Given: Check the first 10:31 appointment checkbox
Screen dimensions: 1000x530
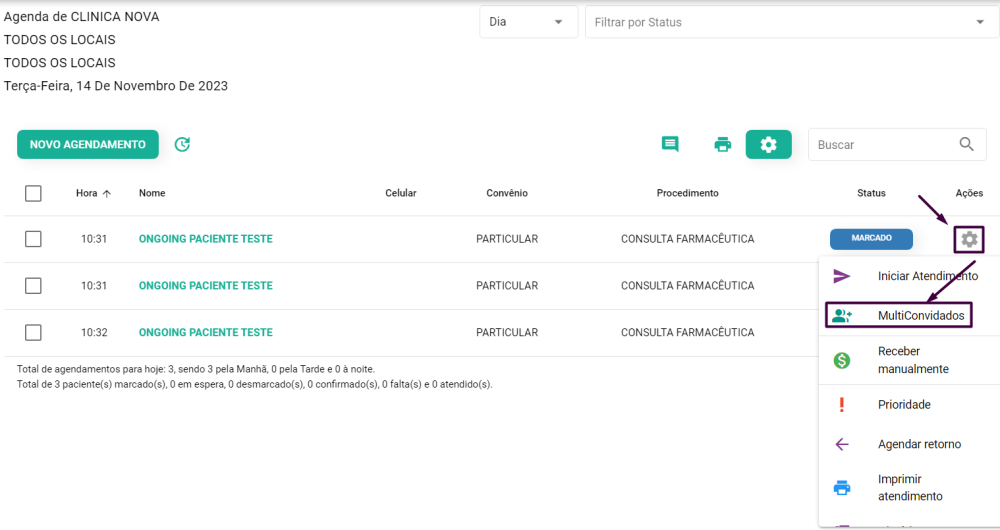Looking at the screenshot, I should tap(33, 239).
